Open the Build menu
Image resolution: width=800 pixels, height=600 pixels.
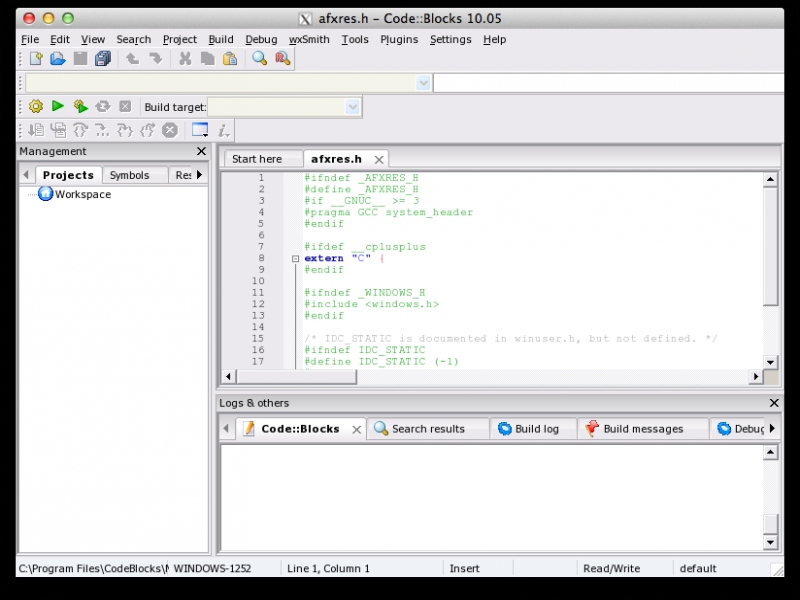221,39
